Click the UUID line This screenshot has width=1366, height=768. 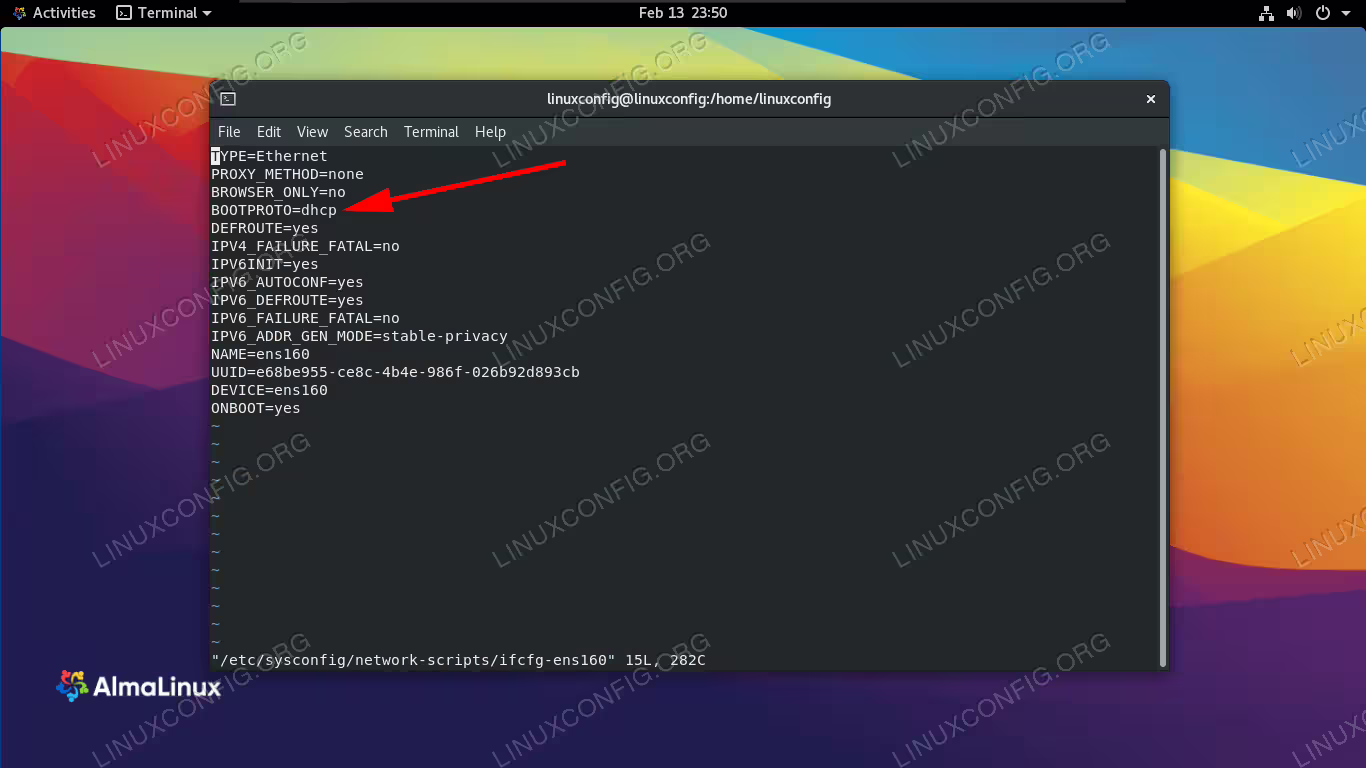point(395,372)
